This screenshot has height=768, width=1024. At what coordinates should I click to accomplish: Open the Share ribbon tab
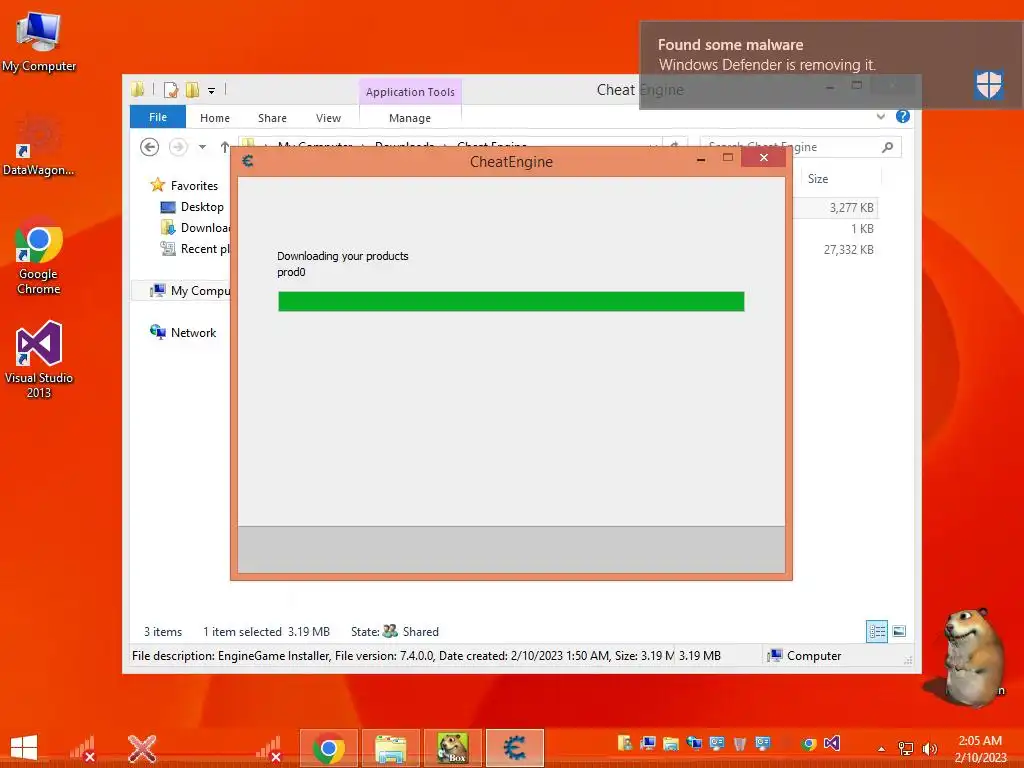coord(272,118)
